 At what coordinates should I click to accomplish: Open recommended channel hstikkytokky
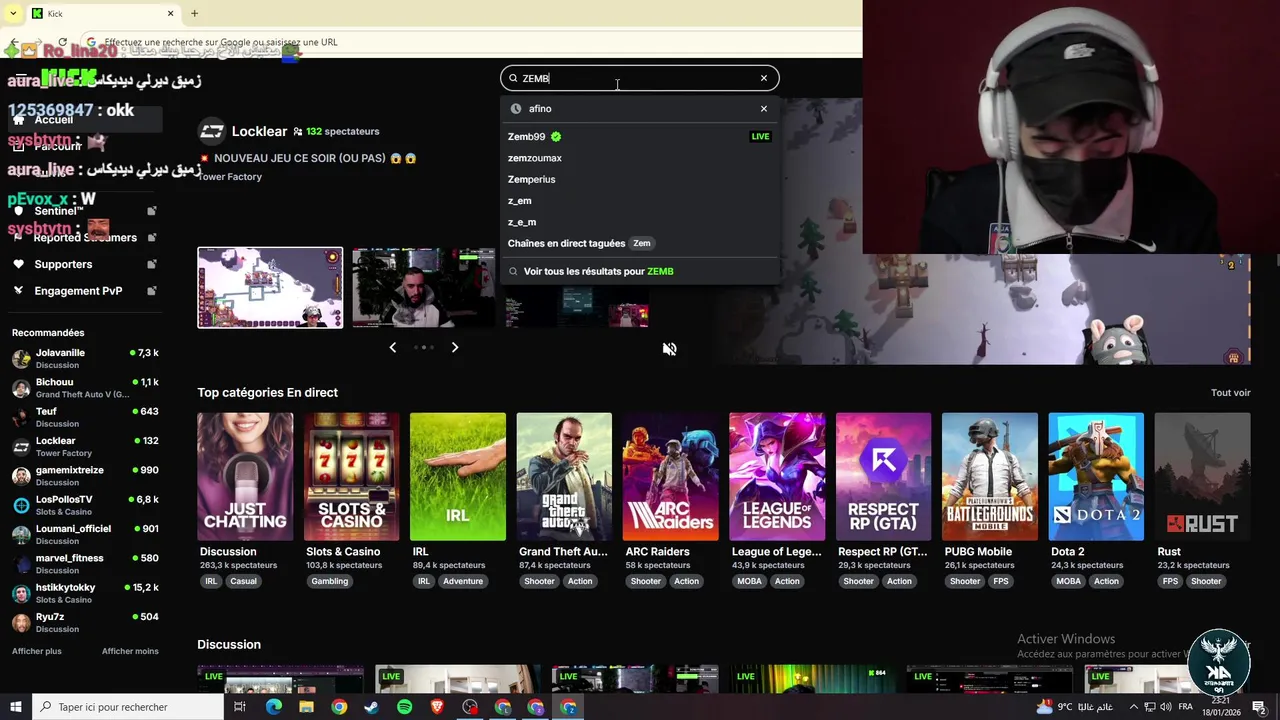point(85,593)
